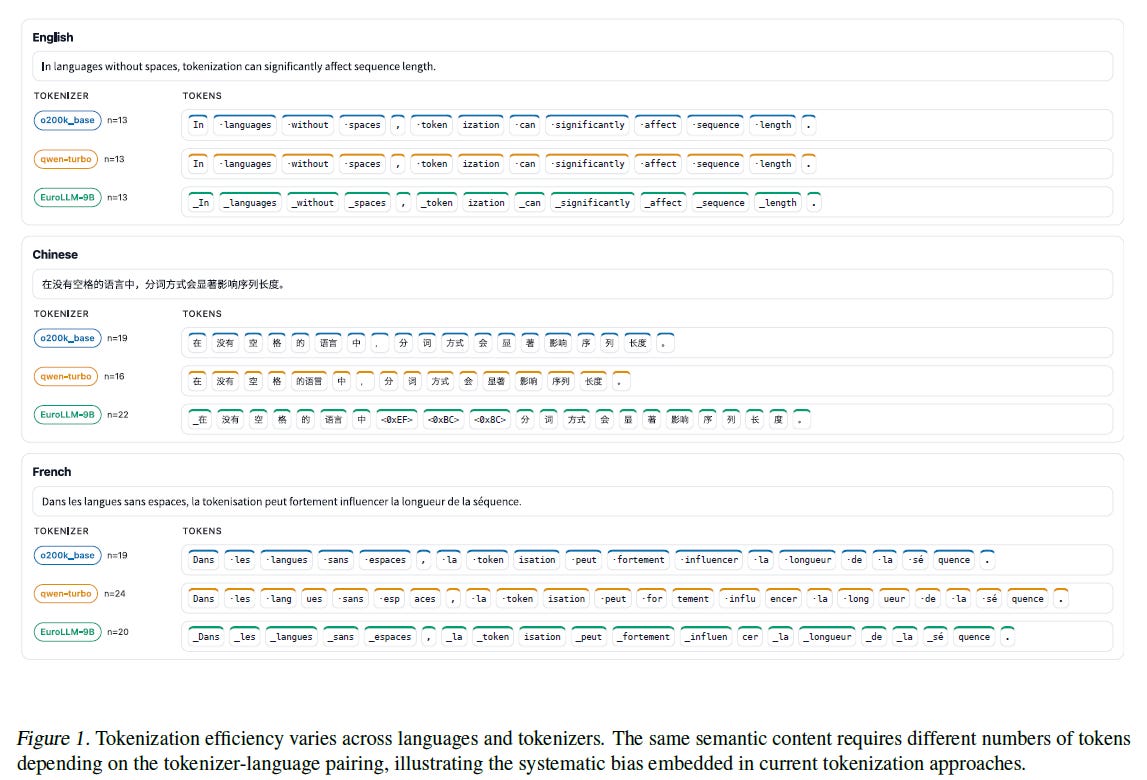Viewport: 1147px width, 780px height.
Task: Click the '<0x8C>' byte token
Action: point(489,419)
